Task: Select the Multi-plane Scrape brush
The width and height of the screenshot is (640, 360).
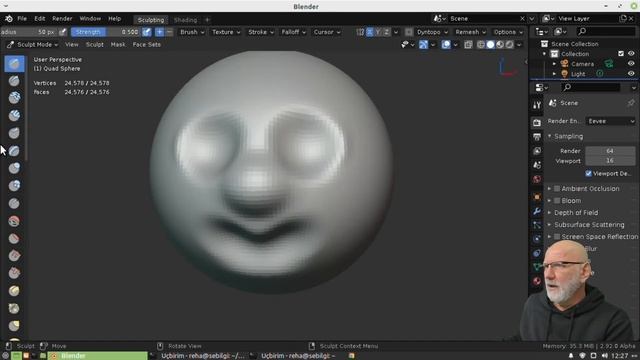Action: tap(14, 291)
